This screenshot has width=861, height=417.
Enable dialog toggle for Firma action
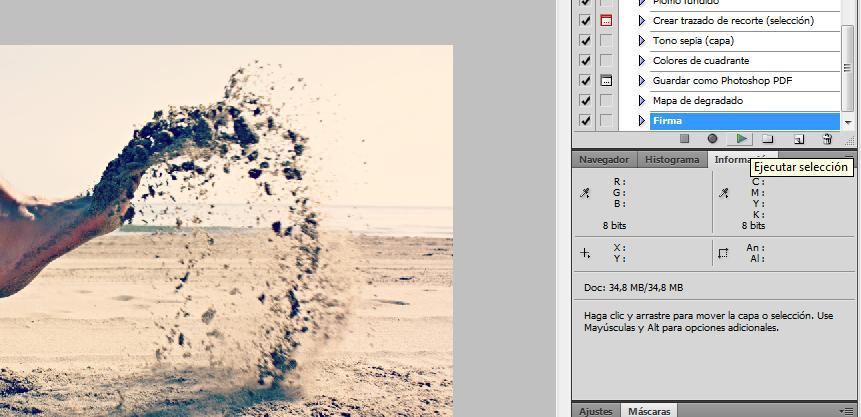point(606,120)
